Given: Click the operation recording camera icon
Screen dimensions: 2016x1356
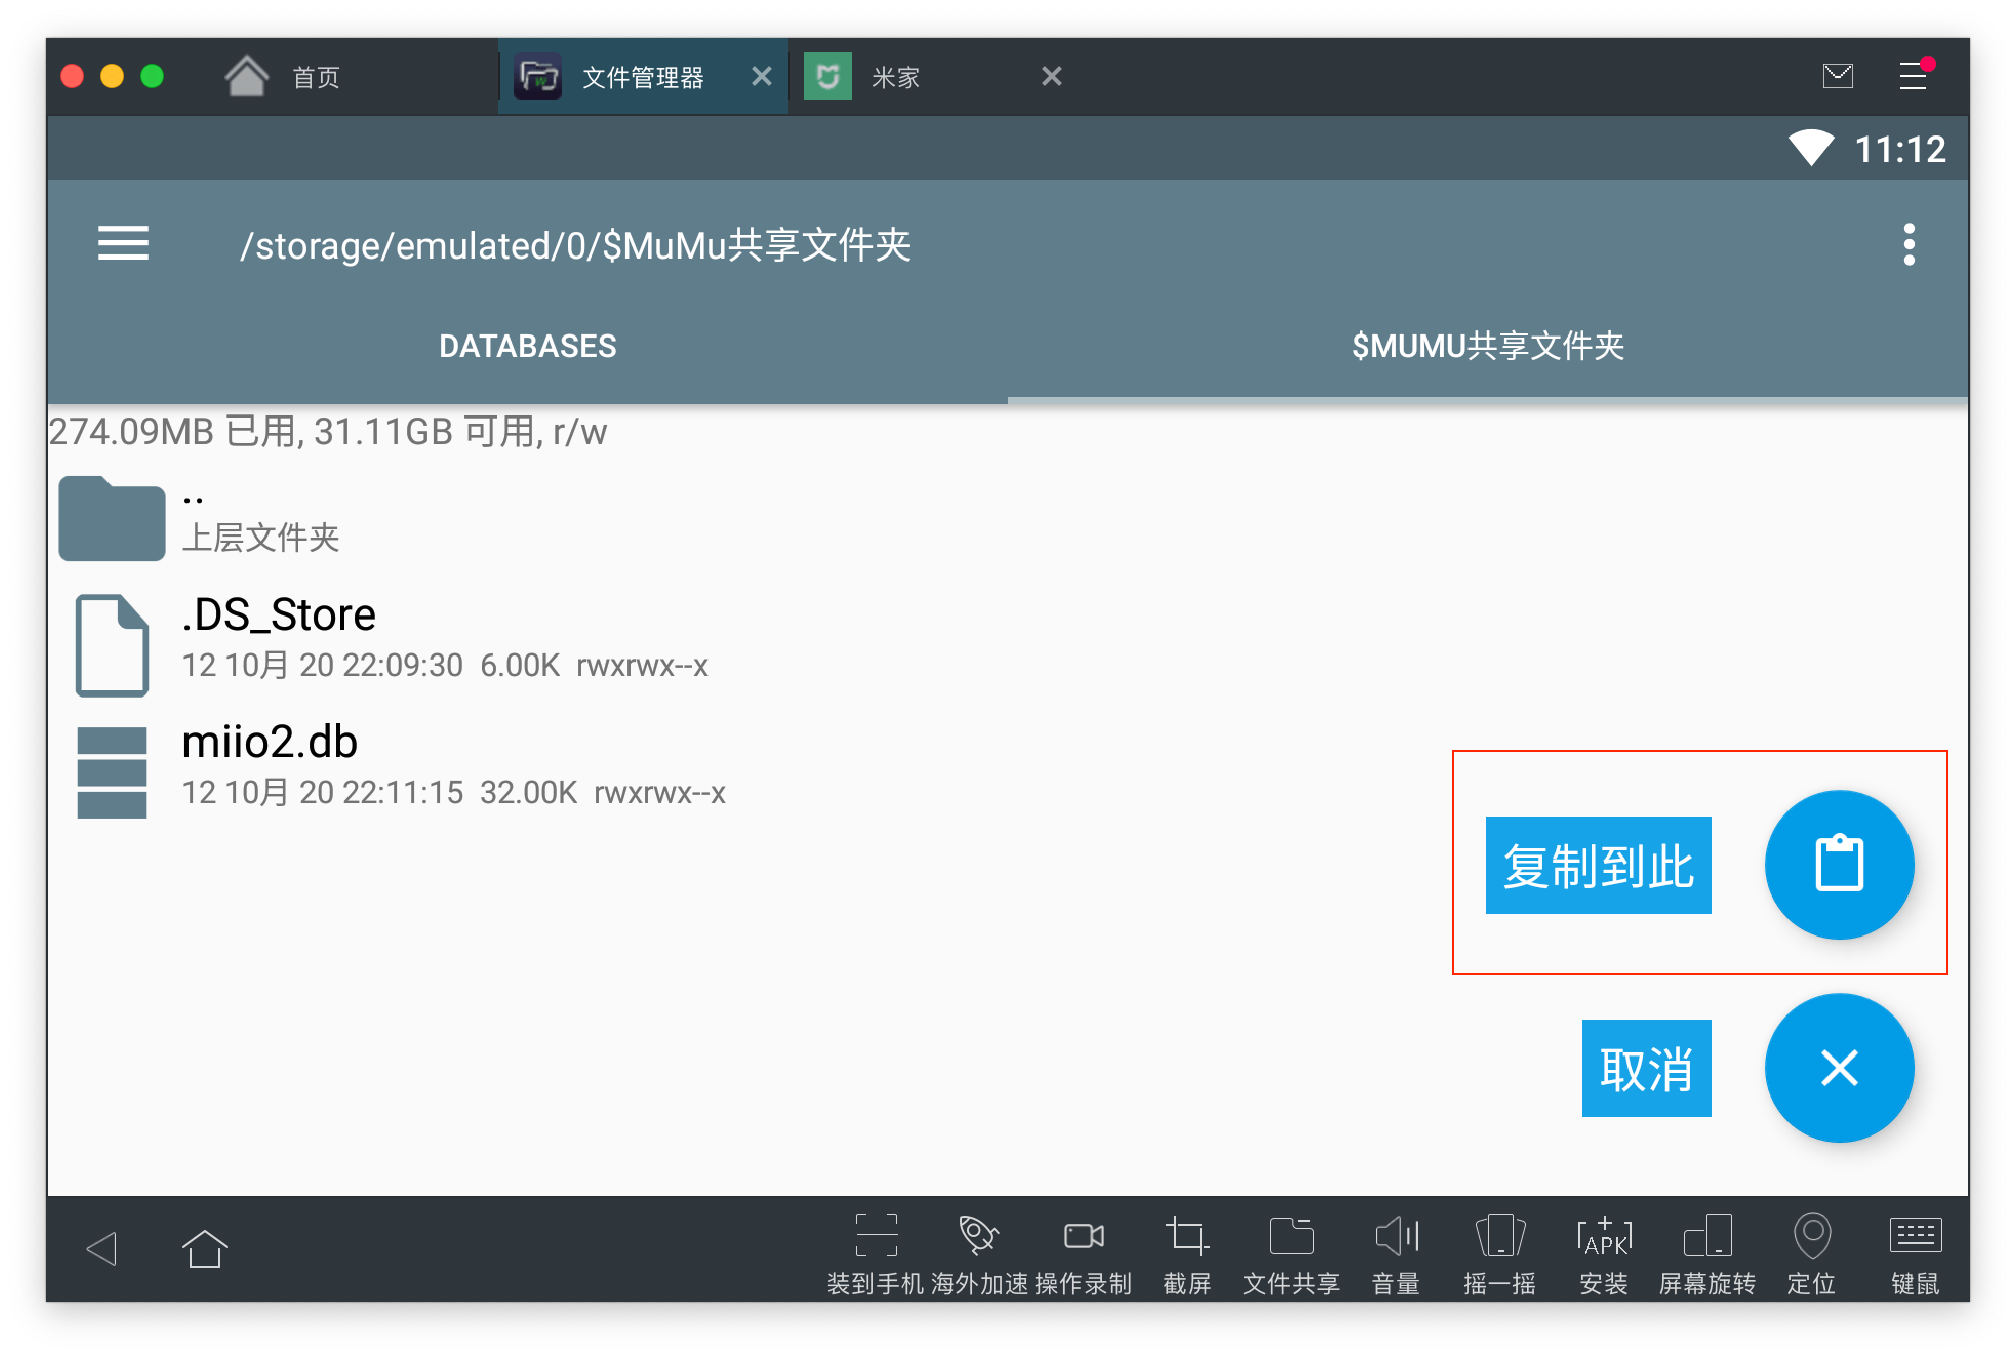Looking at the screenshot, I should (x=1083, y=1238).
